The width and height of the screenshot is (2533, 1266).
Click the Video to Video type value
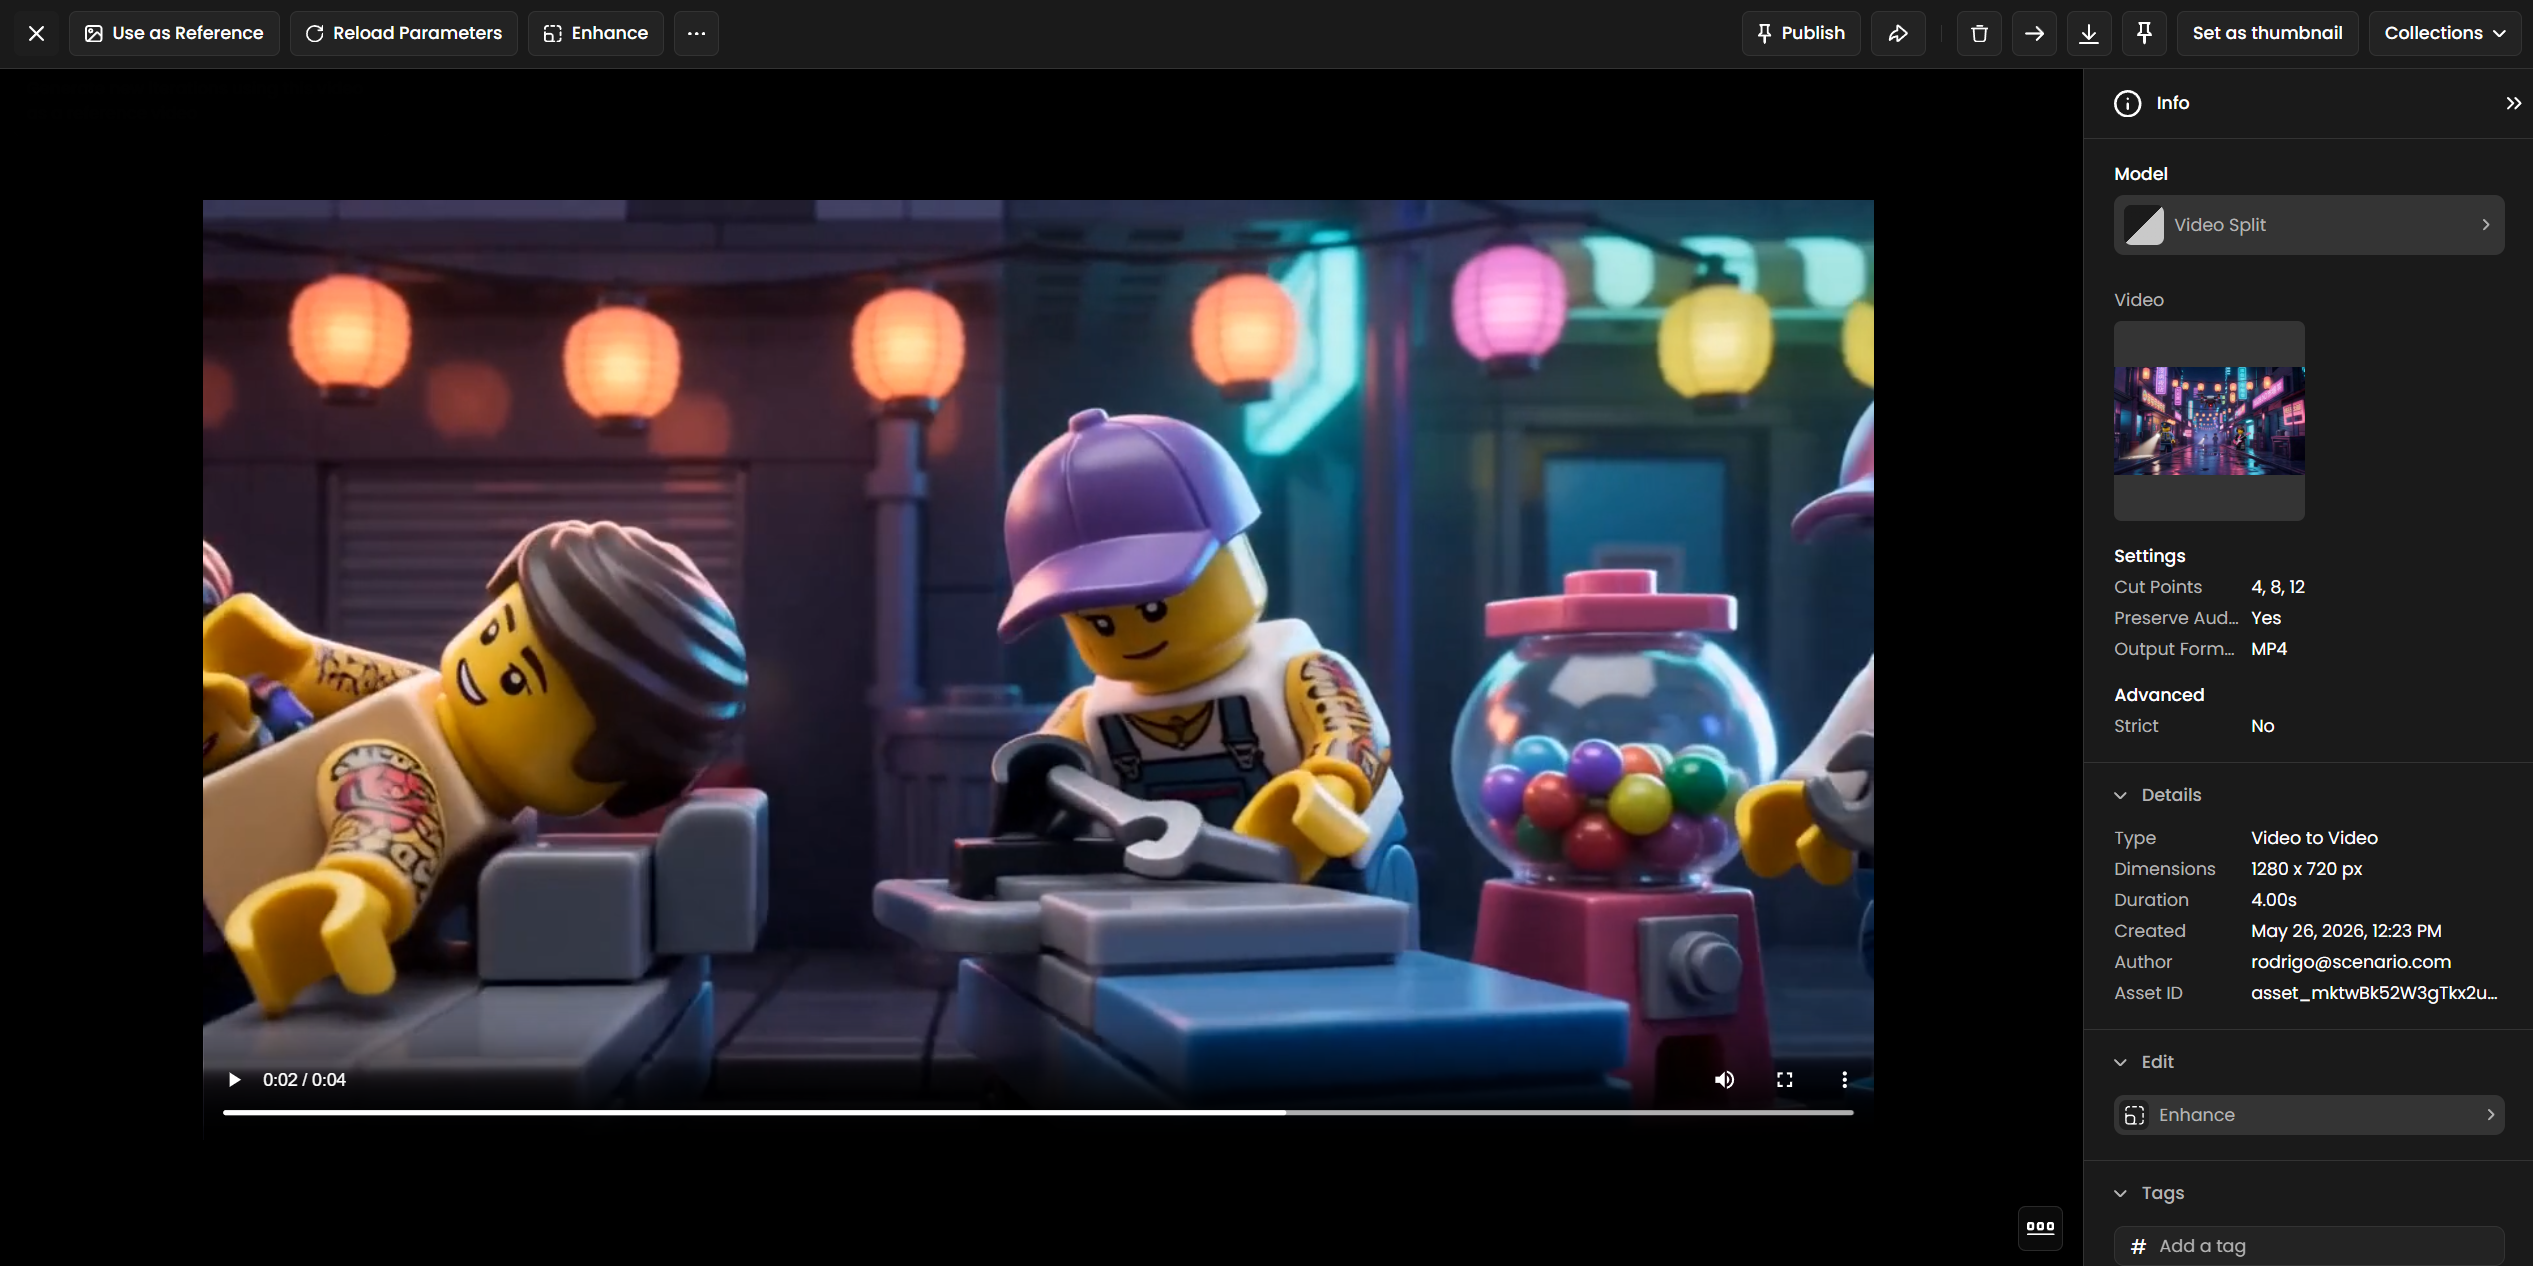click(2314, 838)
